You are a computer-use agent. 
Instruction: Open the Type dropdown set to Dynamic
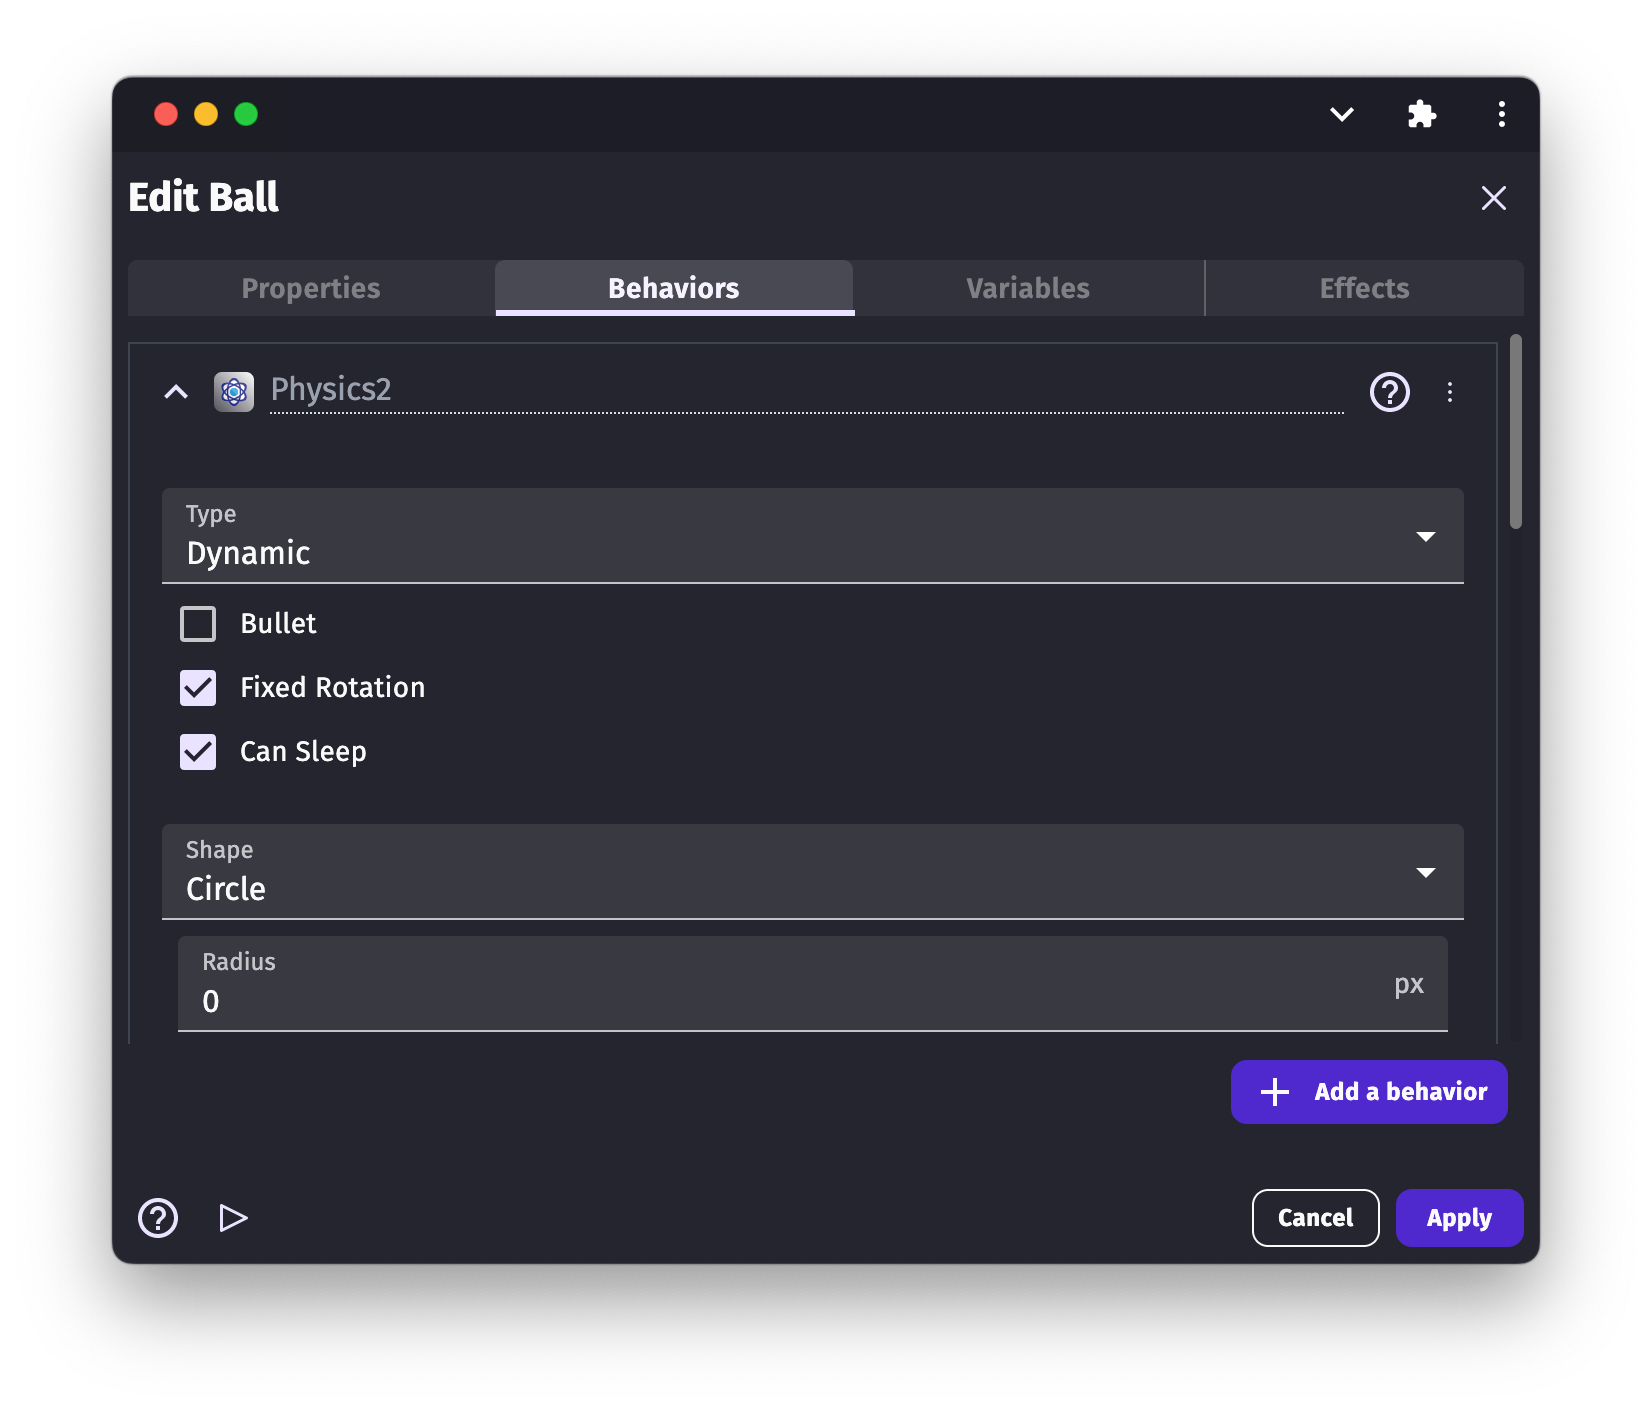812,536
